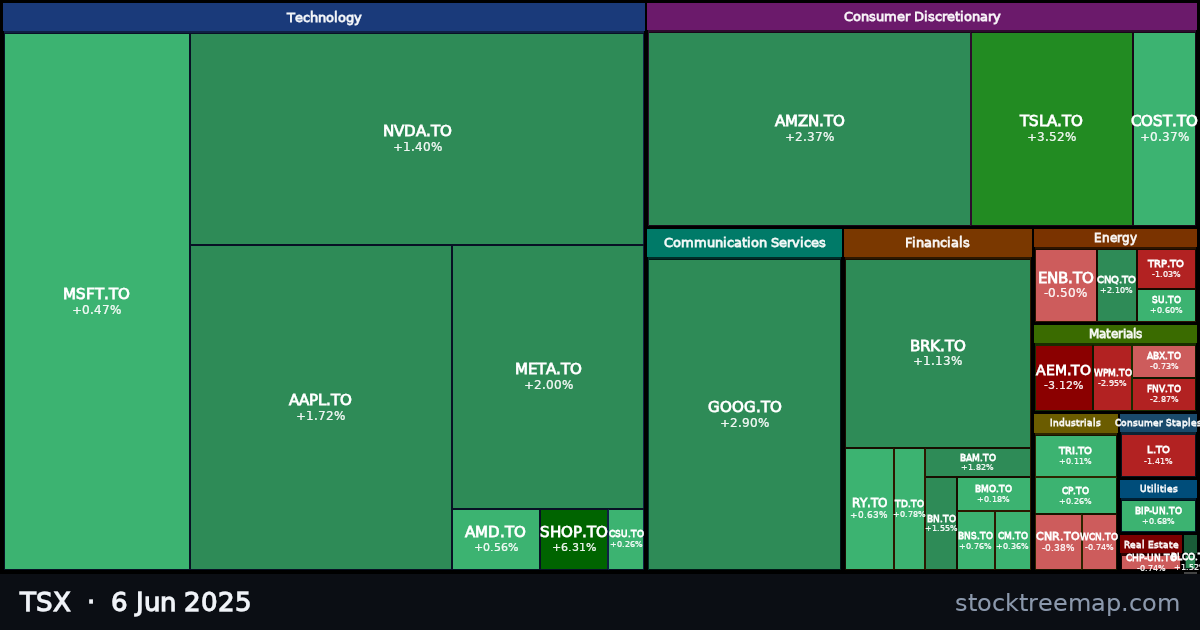Open the AMD.TO tile
The width and height of the screenshot is (1200, 630).
click(496, 540)
